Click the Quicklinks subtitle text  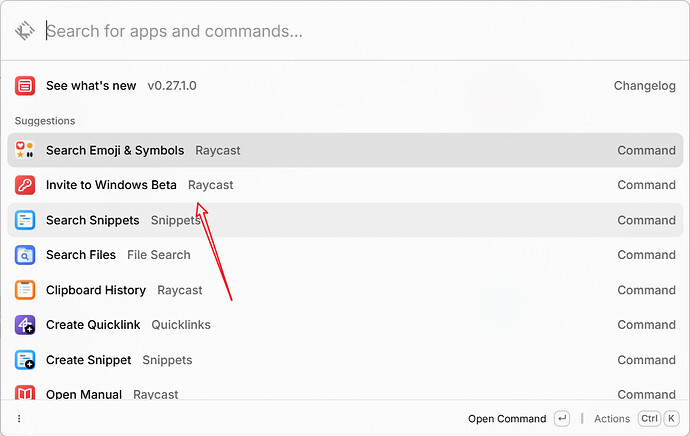point(181,325)
